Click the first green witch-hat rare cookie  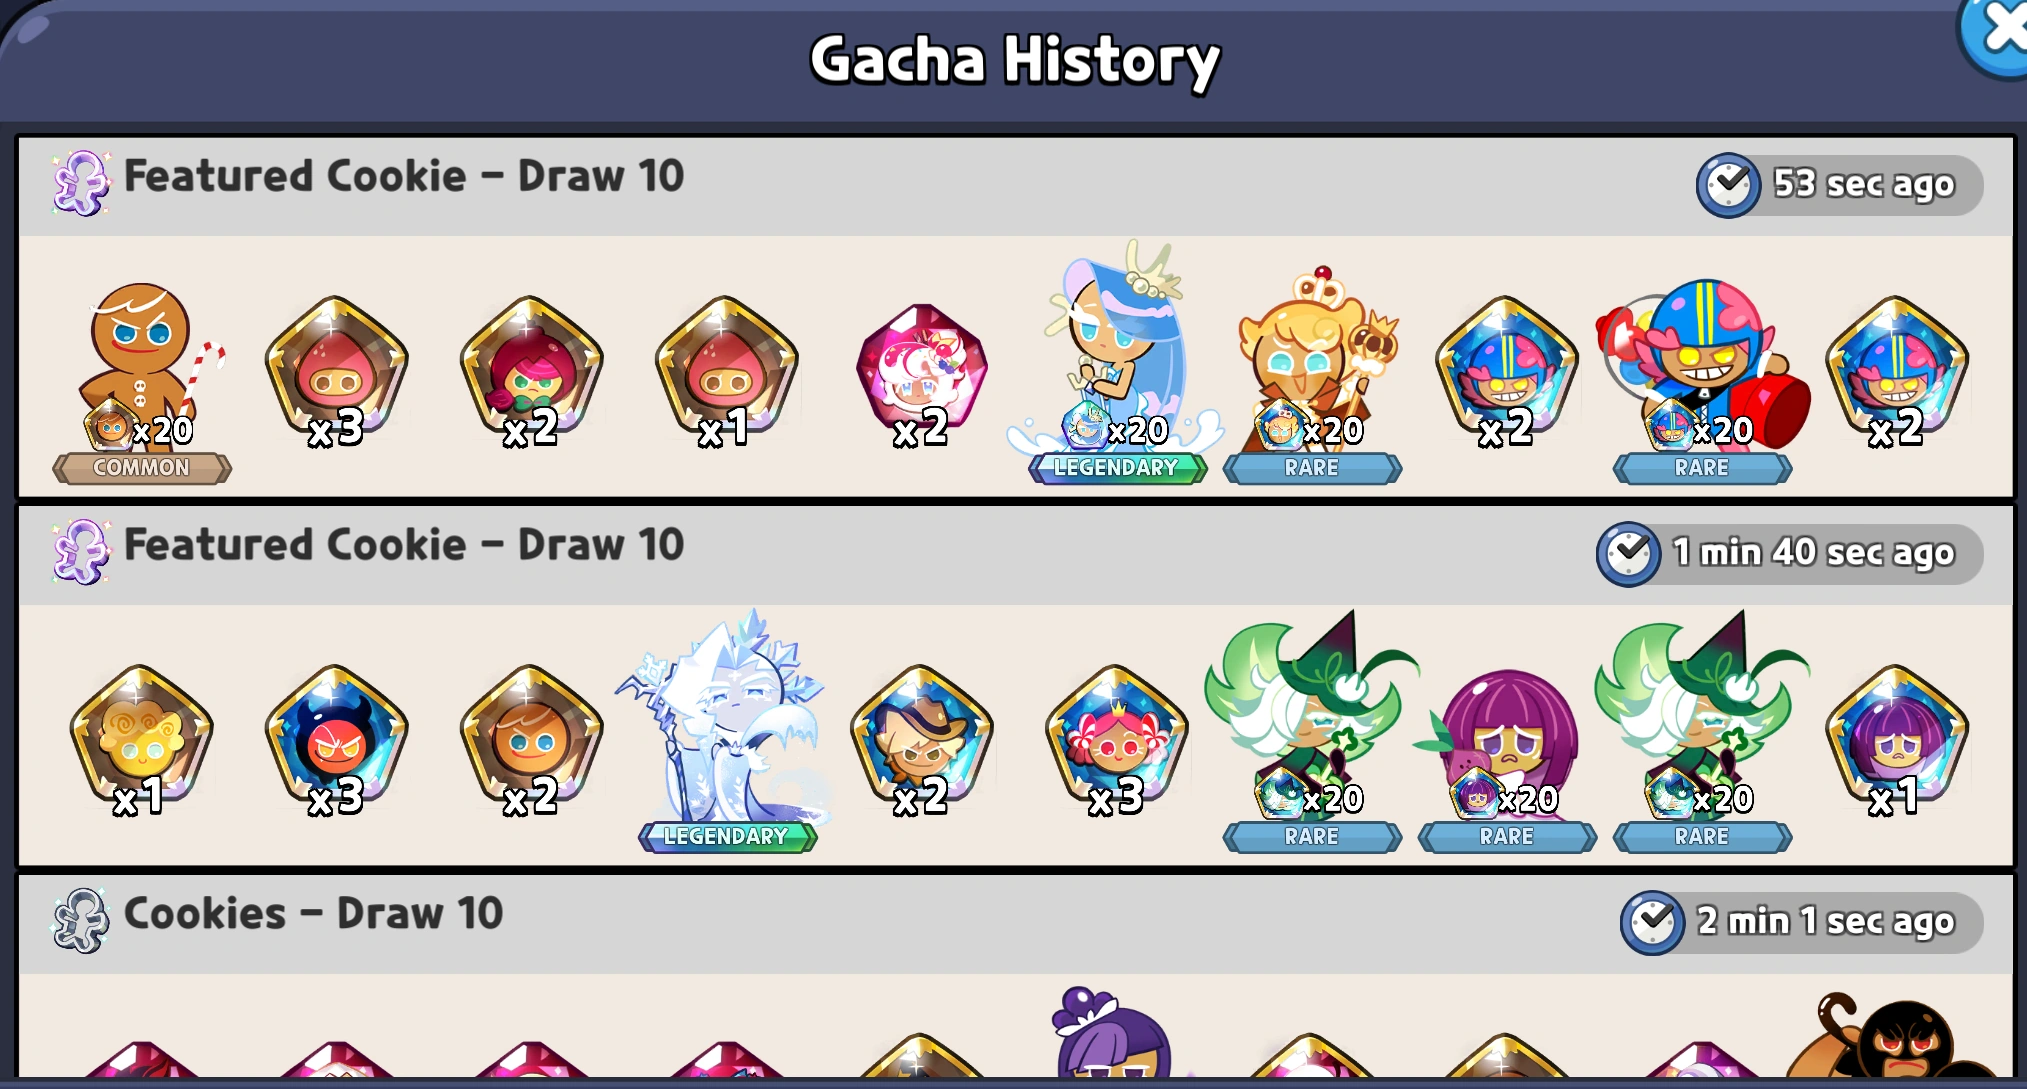tap(1312, 732)
